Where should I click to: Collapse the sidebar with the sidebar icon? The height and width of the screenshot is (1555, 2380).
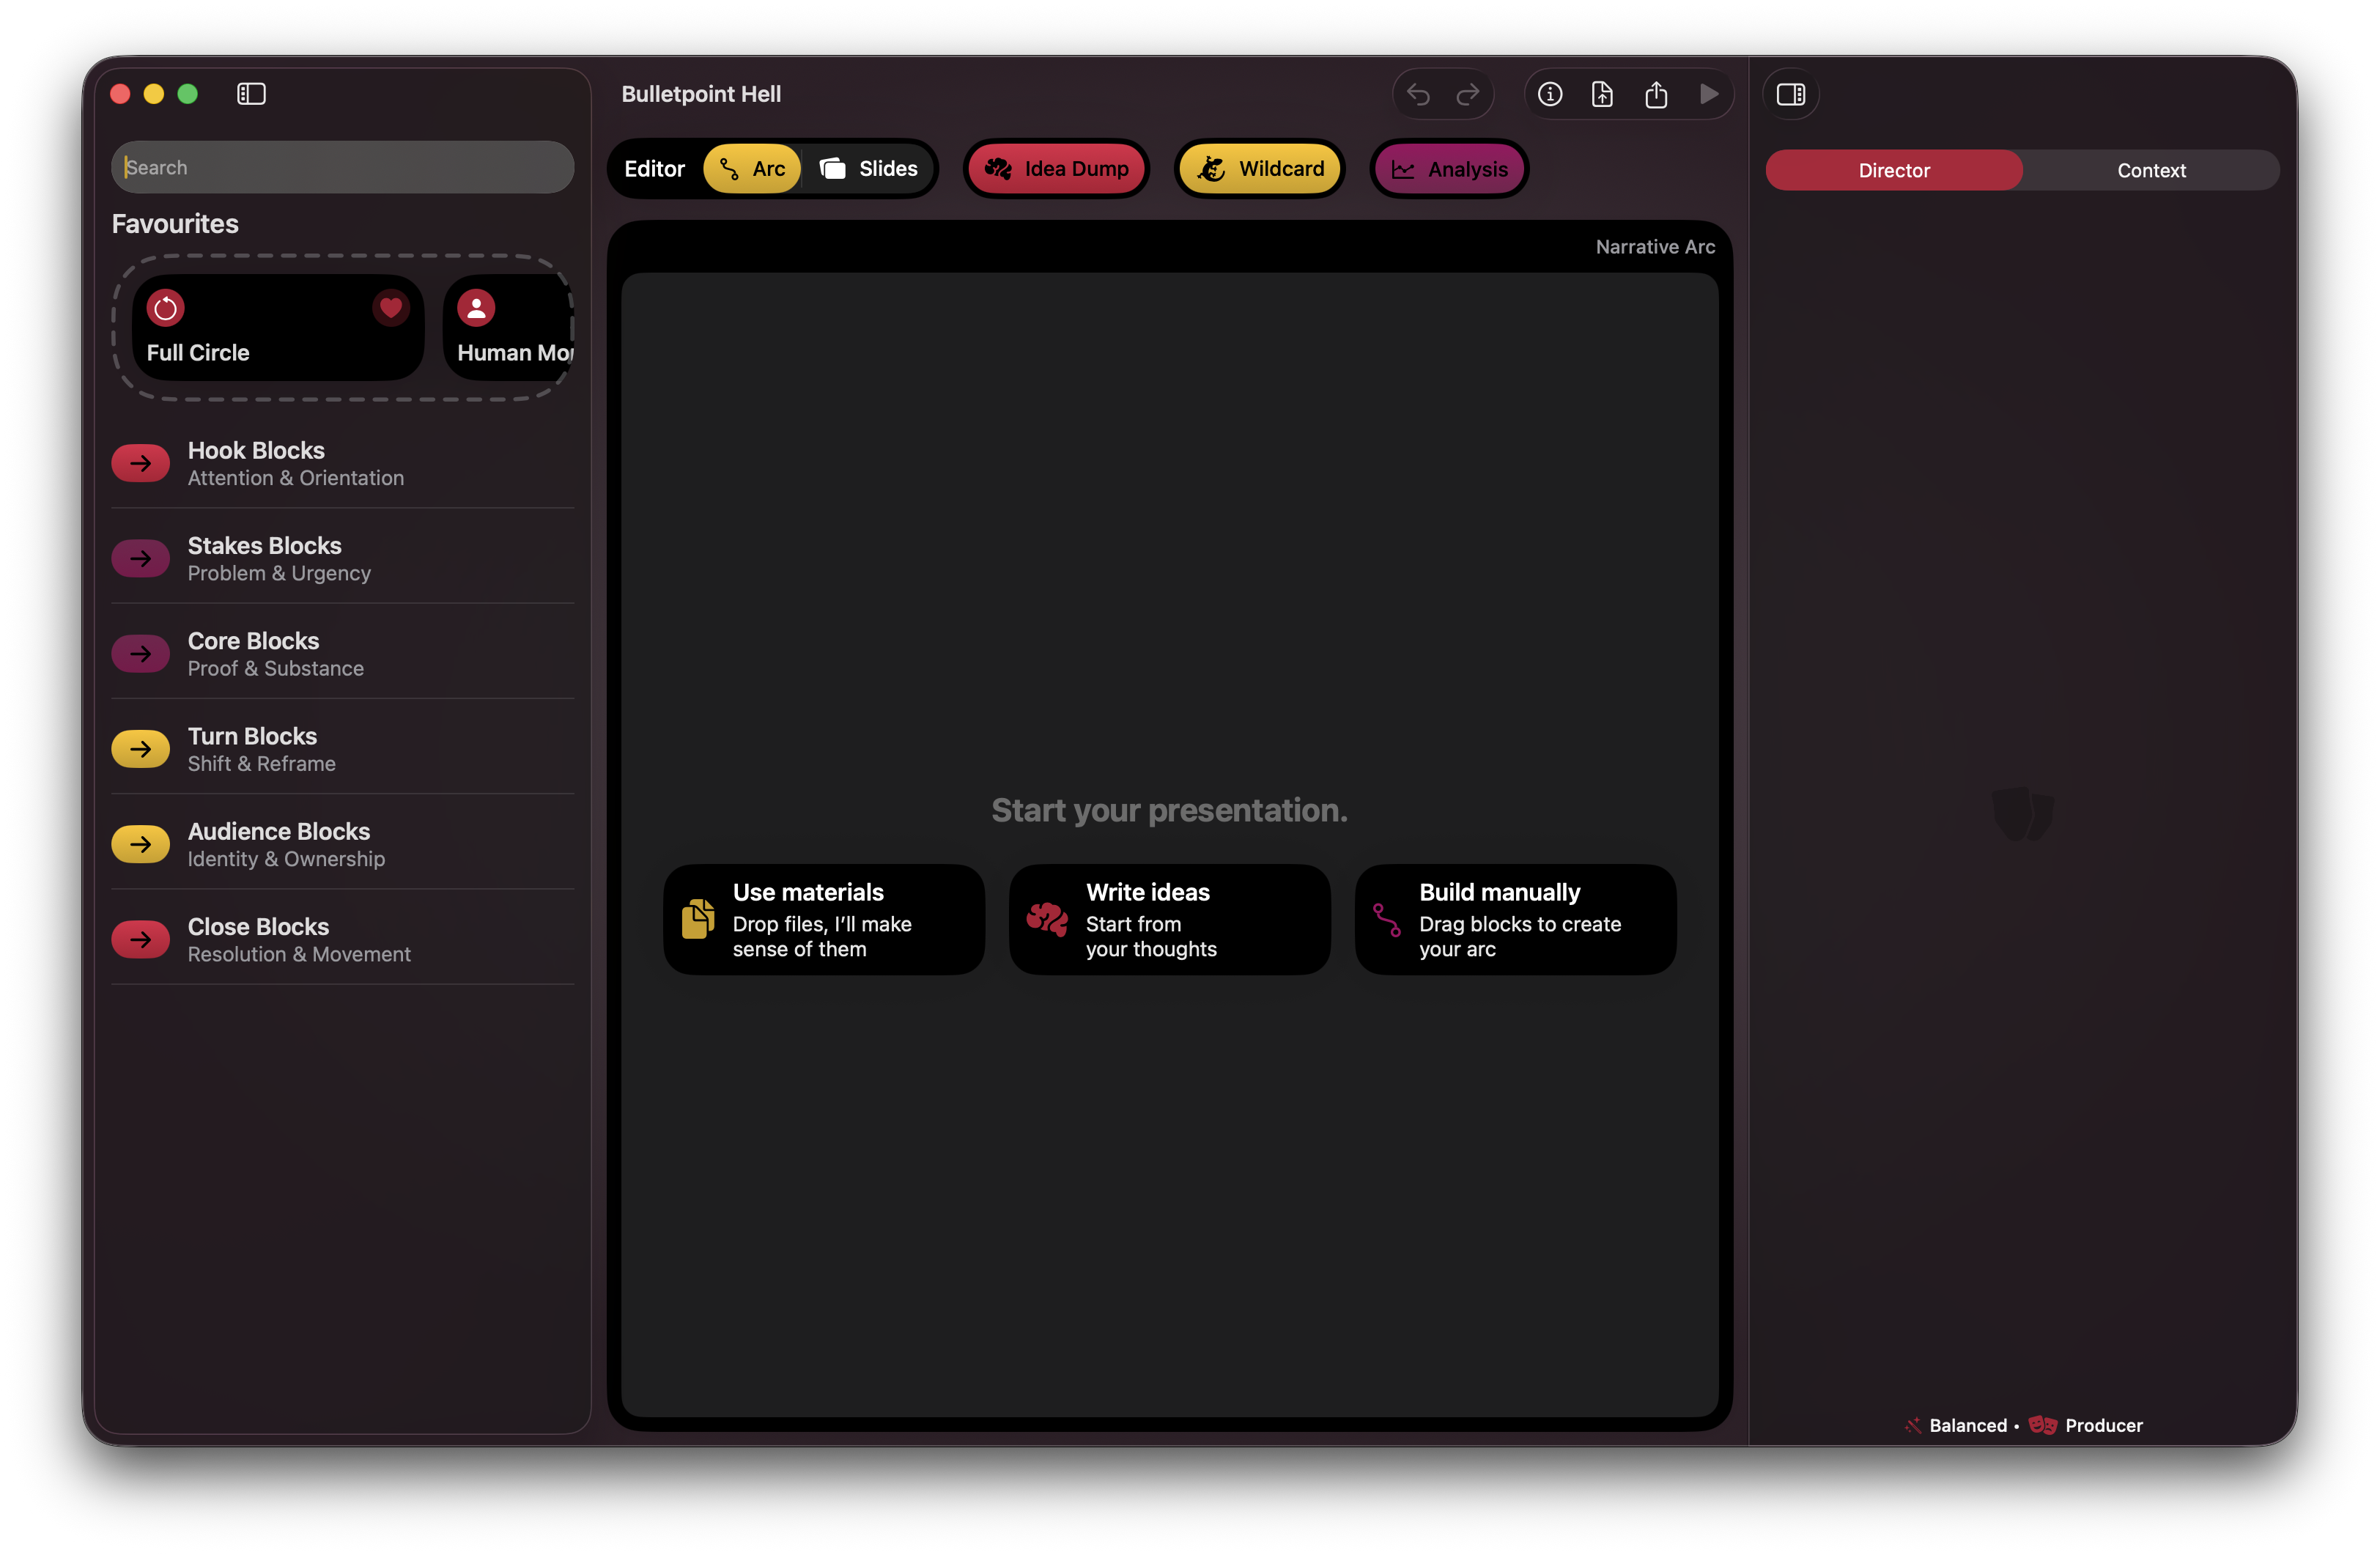click(x=251, y=93)
